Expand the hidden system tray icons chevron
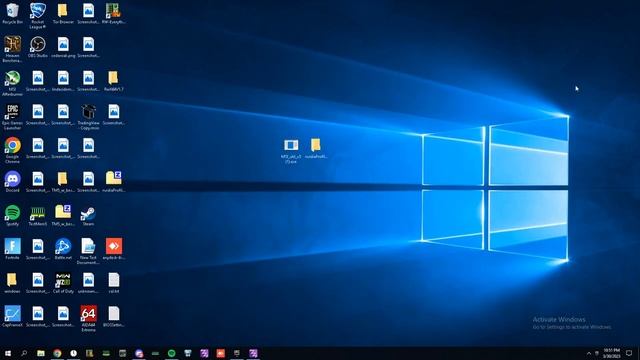 [589, 353]
